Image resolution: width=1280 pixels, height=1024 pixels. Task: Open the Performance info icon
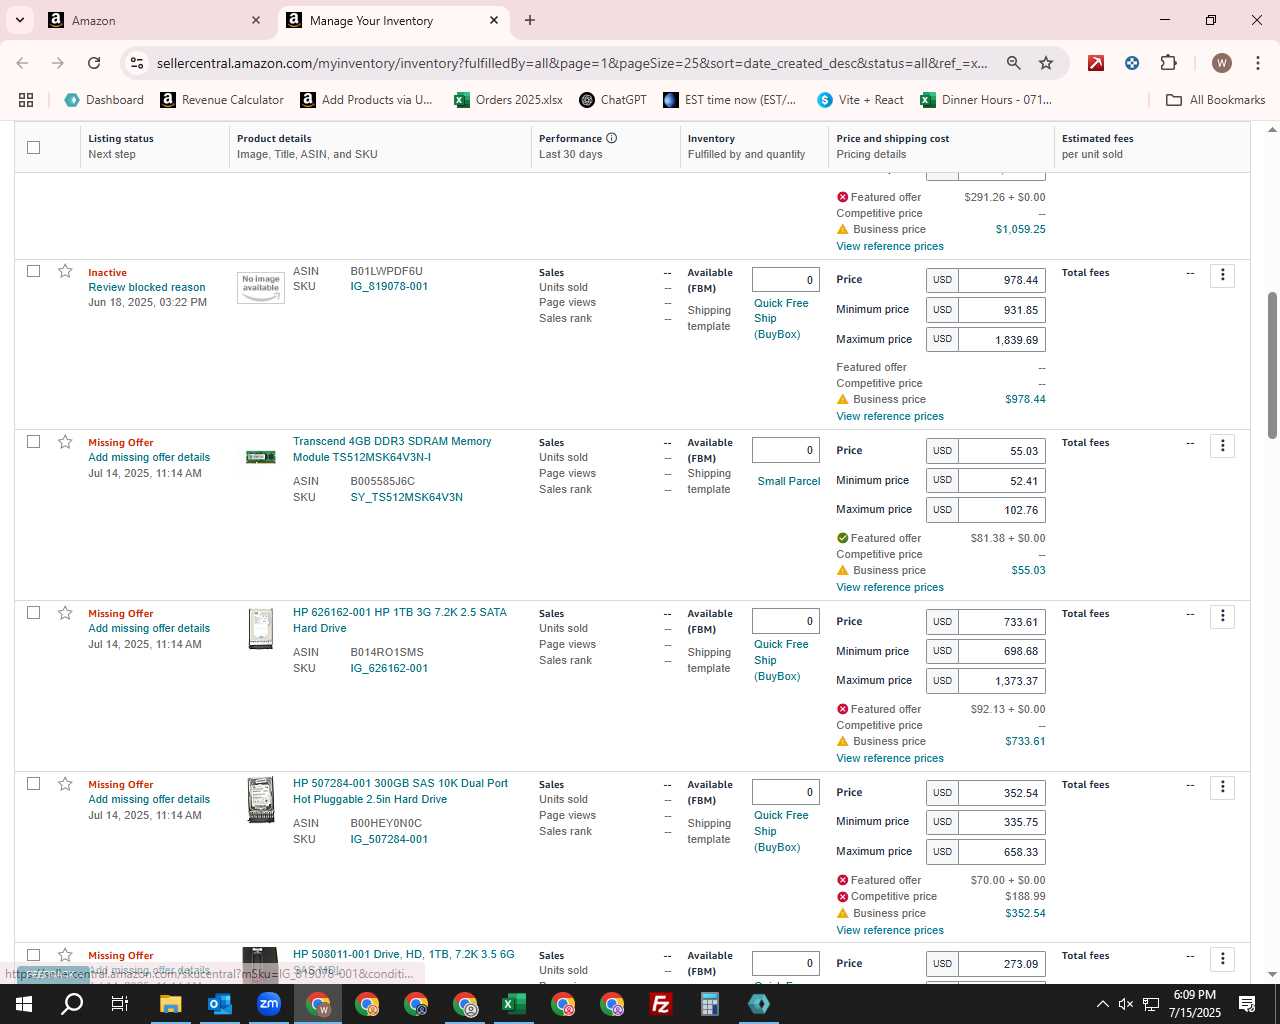(611, 138)
